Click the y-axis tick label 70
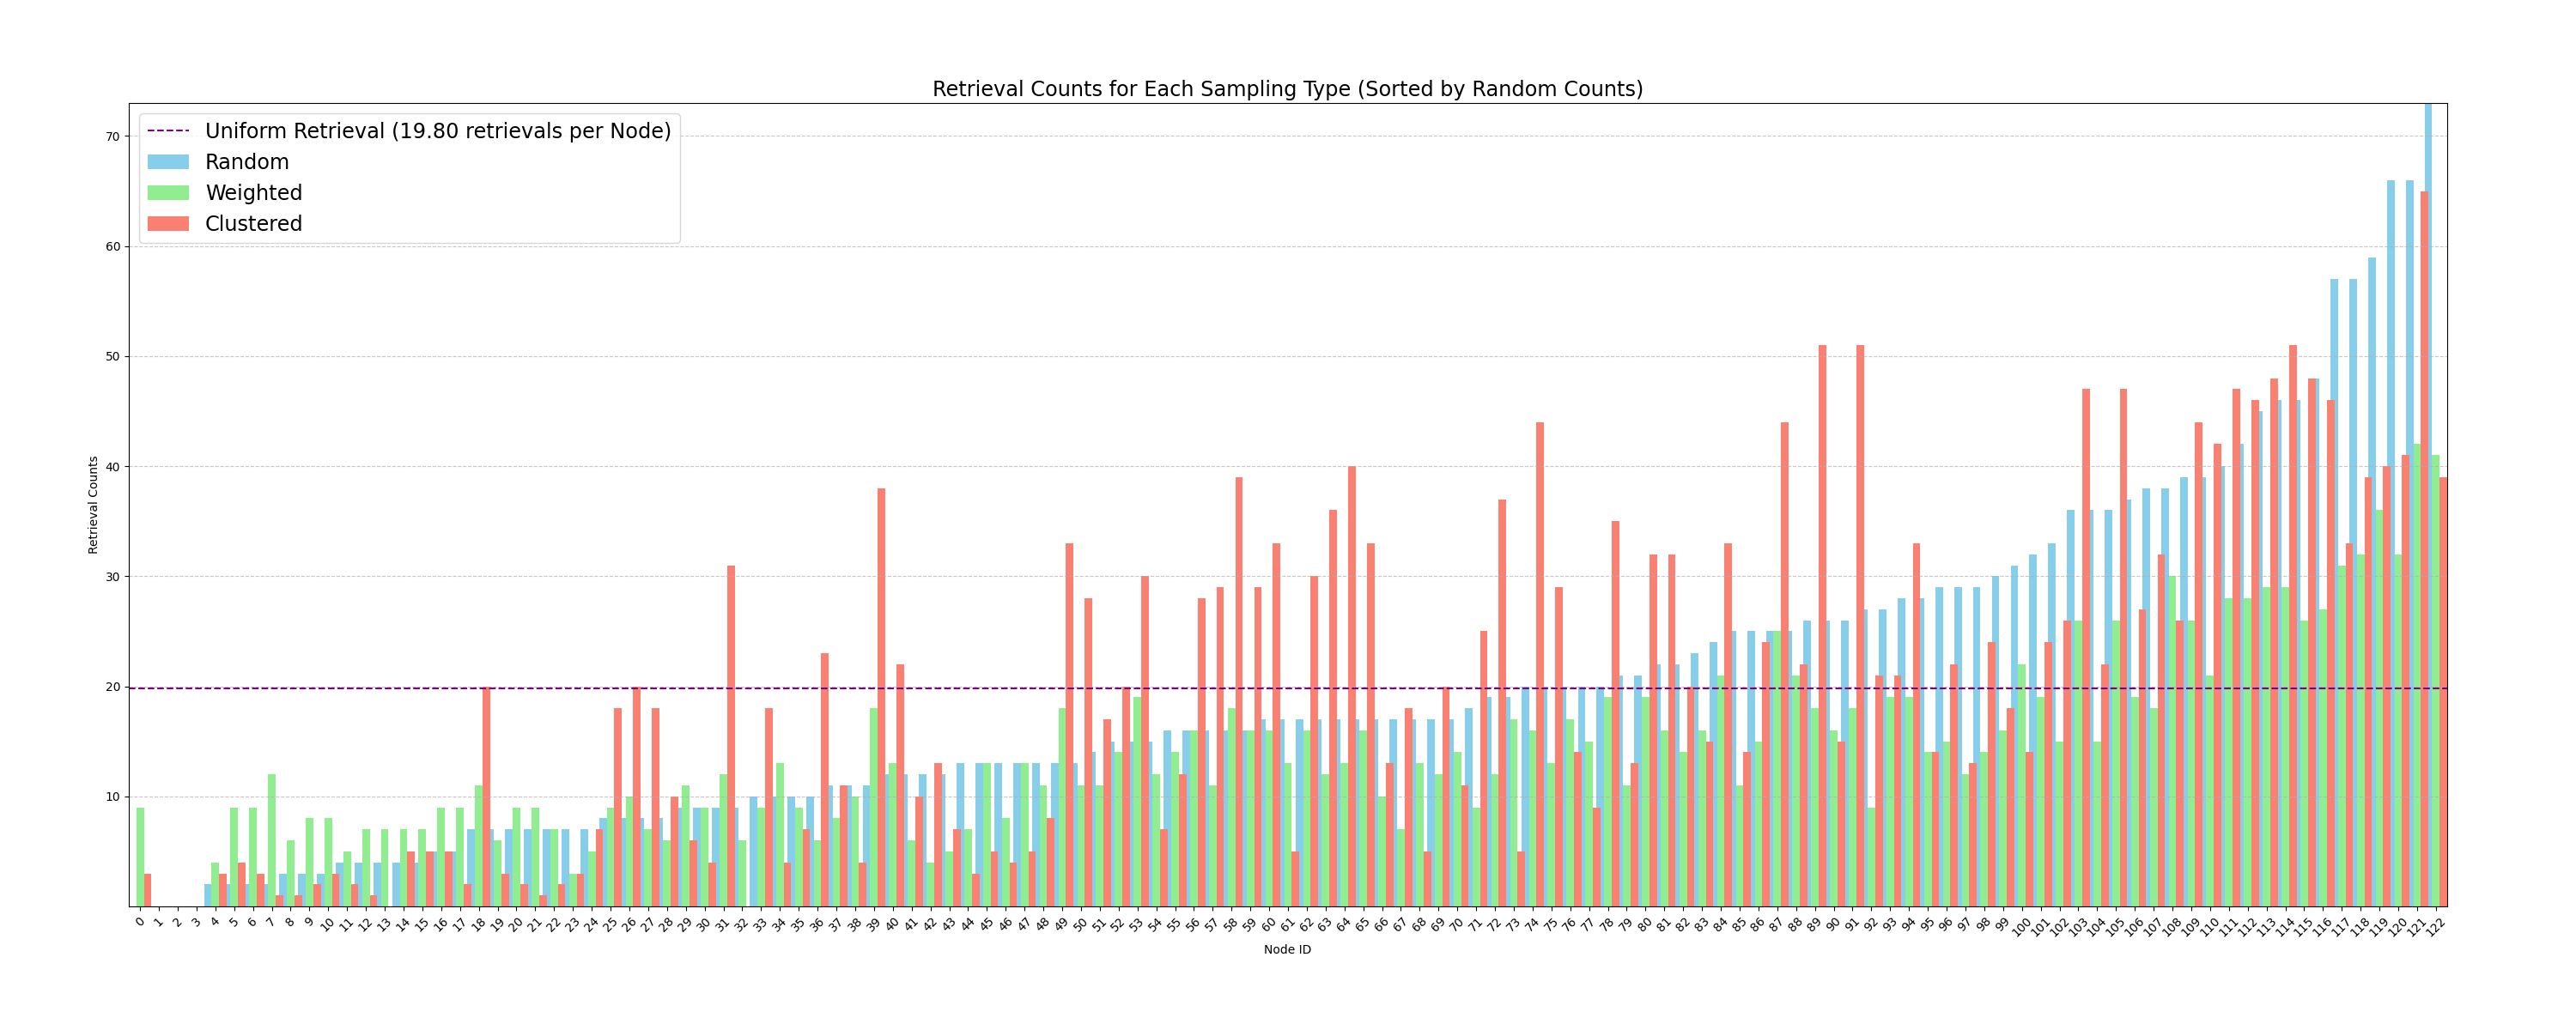Screen dimensions: 2576x1030 [112, 137]
